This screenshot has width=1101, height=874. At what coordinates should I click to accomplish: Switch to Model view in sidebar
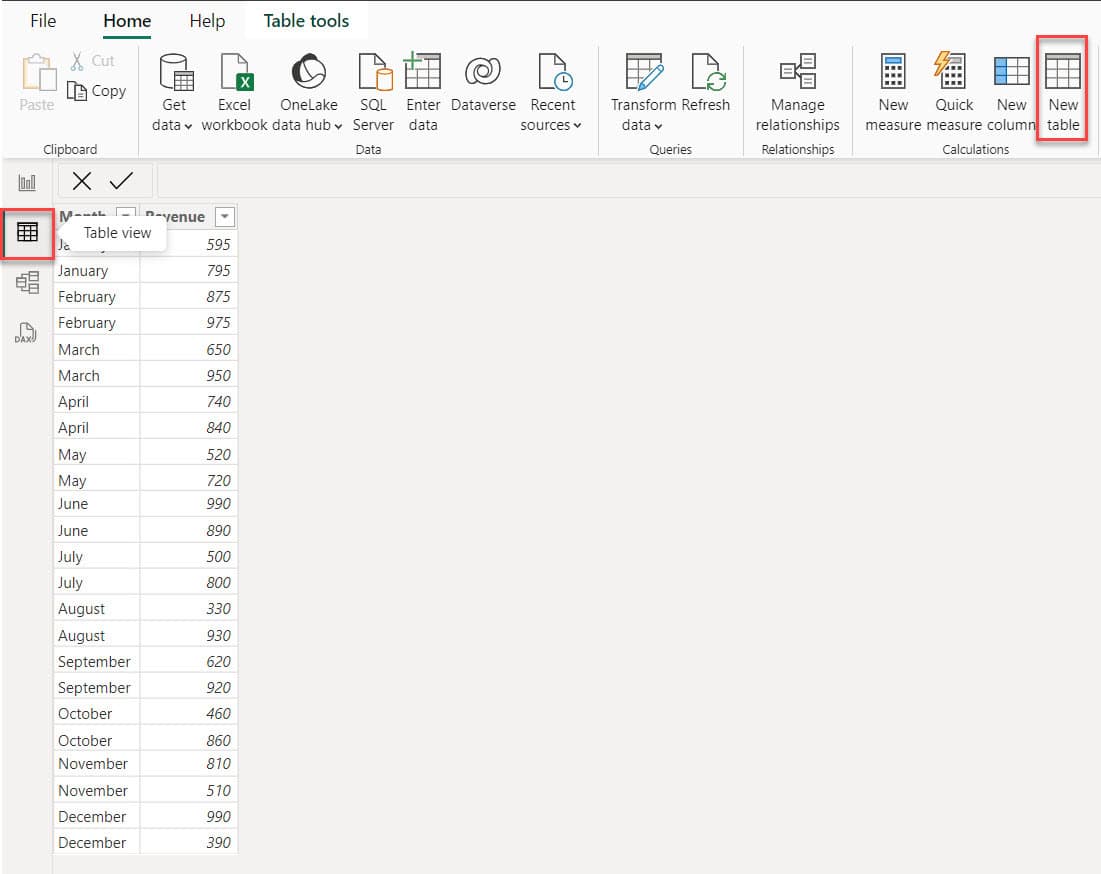[x=27, y=283]
